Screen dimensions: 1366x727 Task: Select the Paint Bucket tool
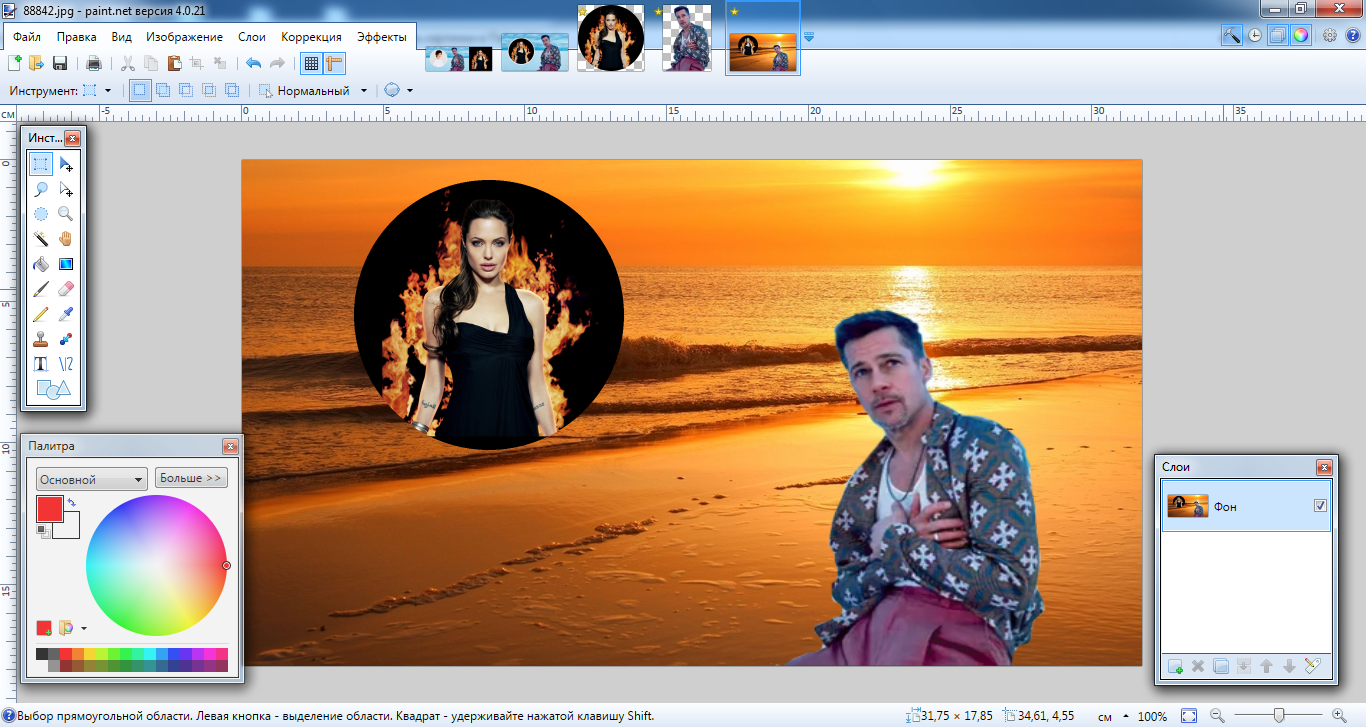41,264
